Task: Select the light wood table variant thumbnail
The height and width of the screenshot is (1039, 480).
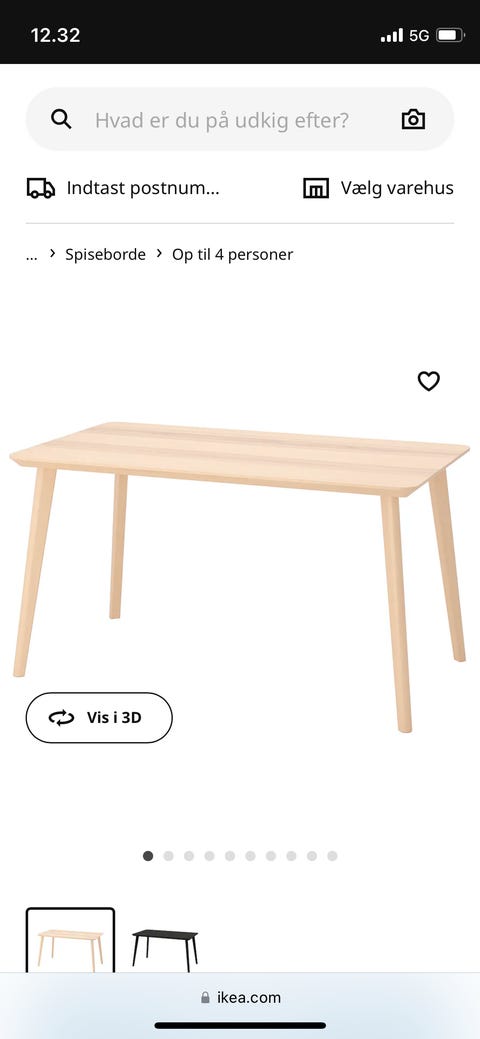Action: tap(70, 940)
